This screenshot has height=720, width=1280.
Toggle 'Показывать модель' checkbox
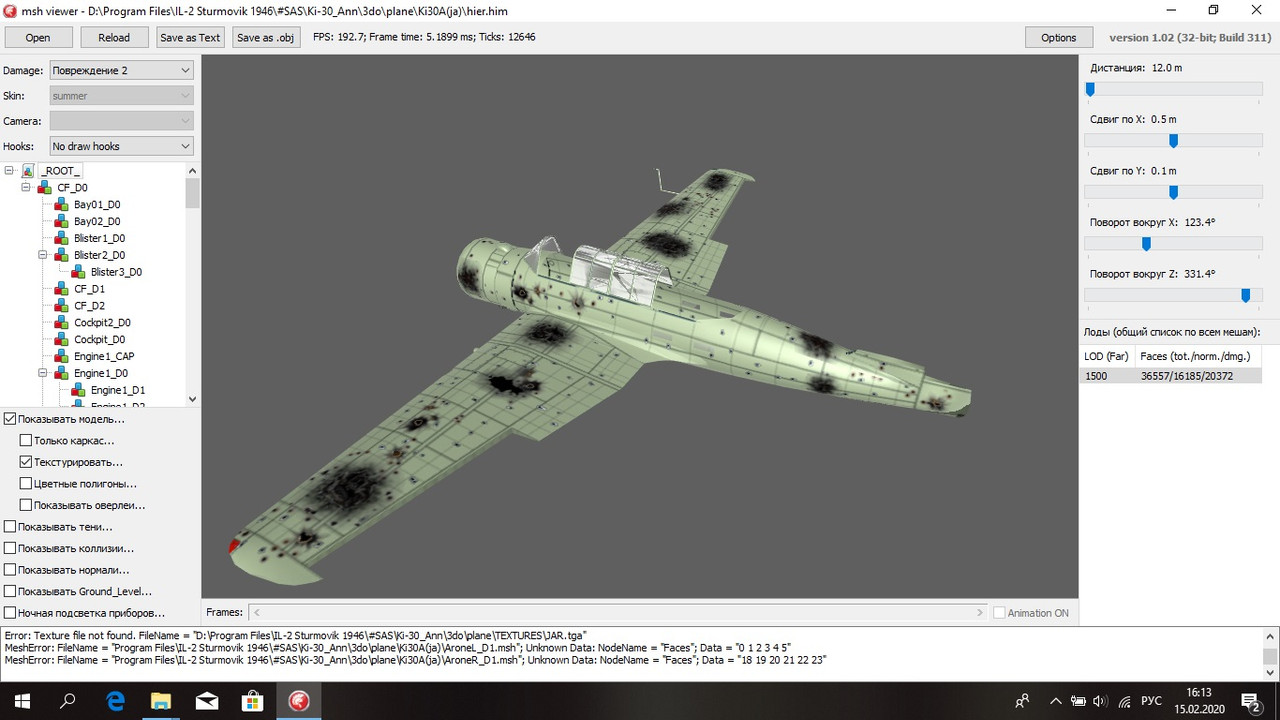pos(10,419)
